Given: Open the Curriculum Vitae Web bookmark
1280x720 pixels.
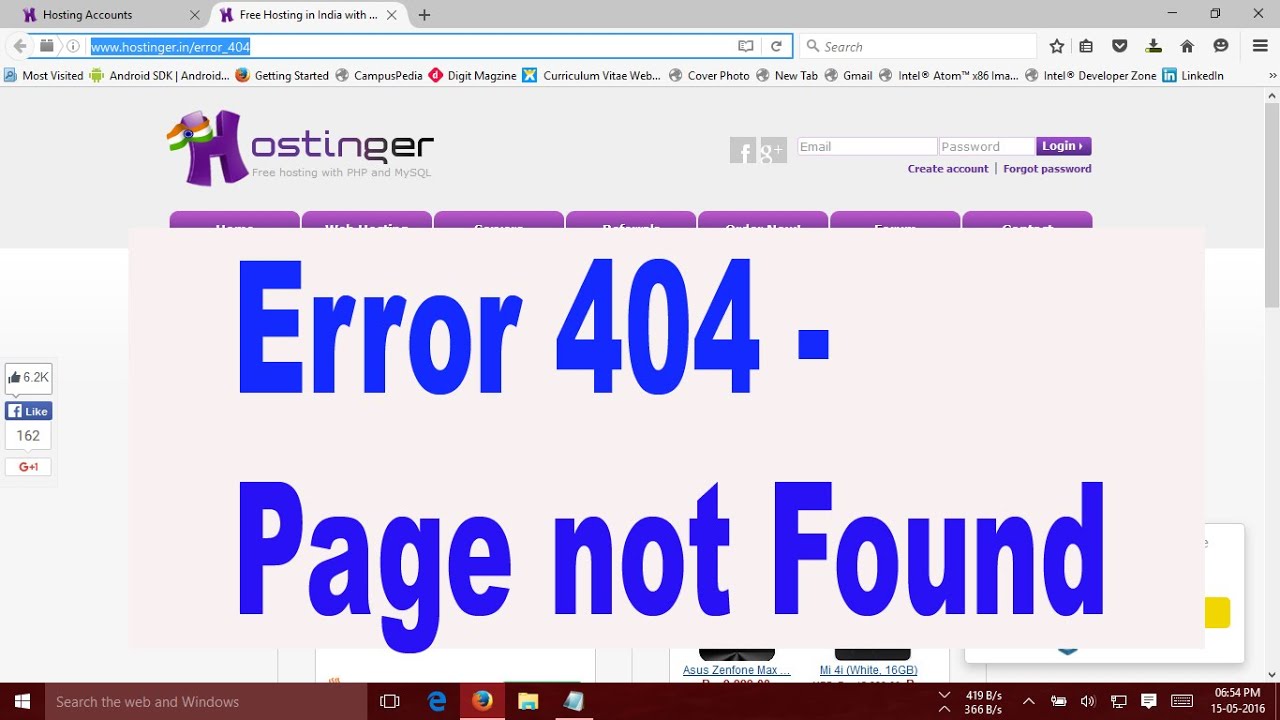Looking at the screenshot, I should pyautogui.click(x=592, y=75).
